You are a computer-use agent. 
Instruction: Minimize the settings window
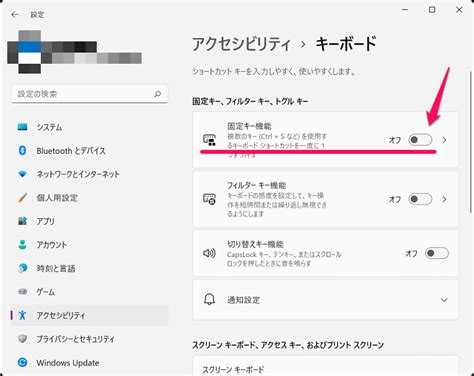click(x=405, y=10)
